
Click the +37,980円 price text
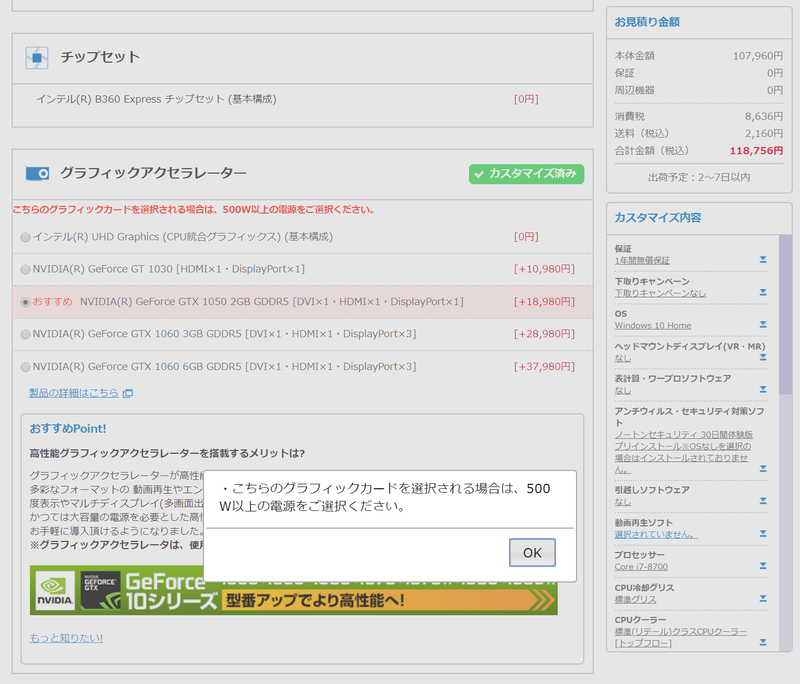[544, 367]
